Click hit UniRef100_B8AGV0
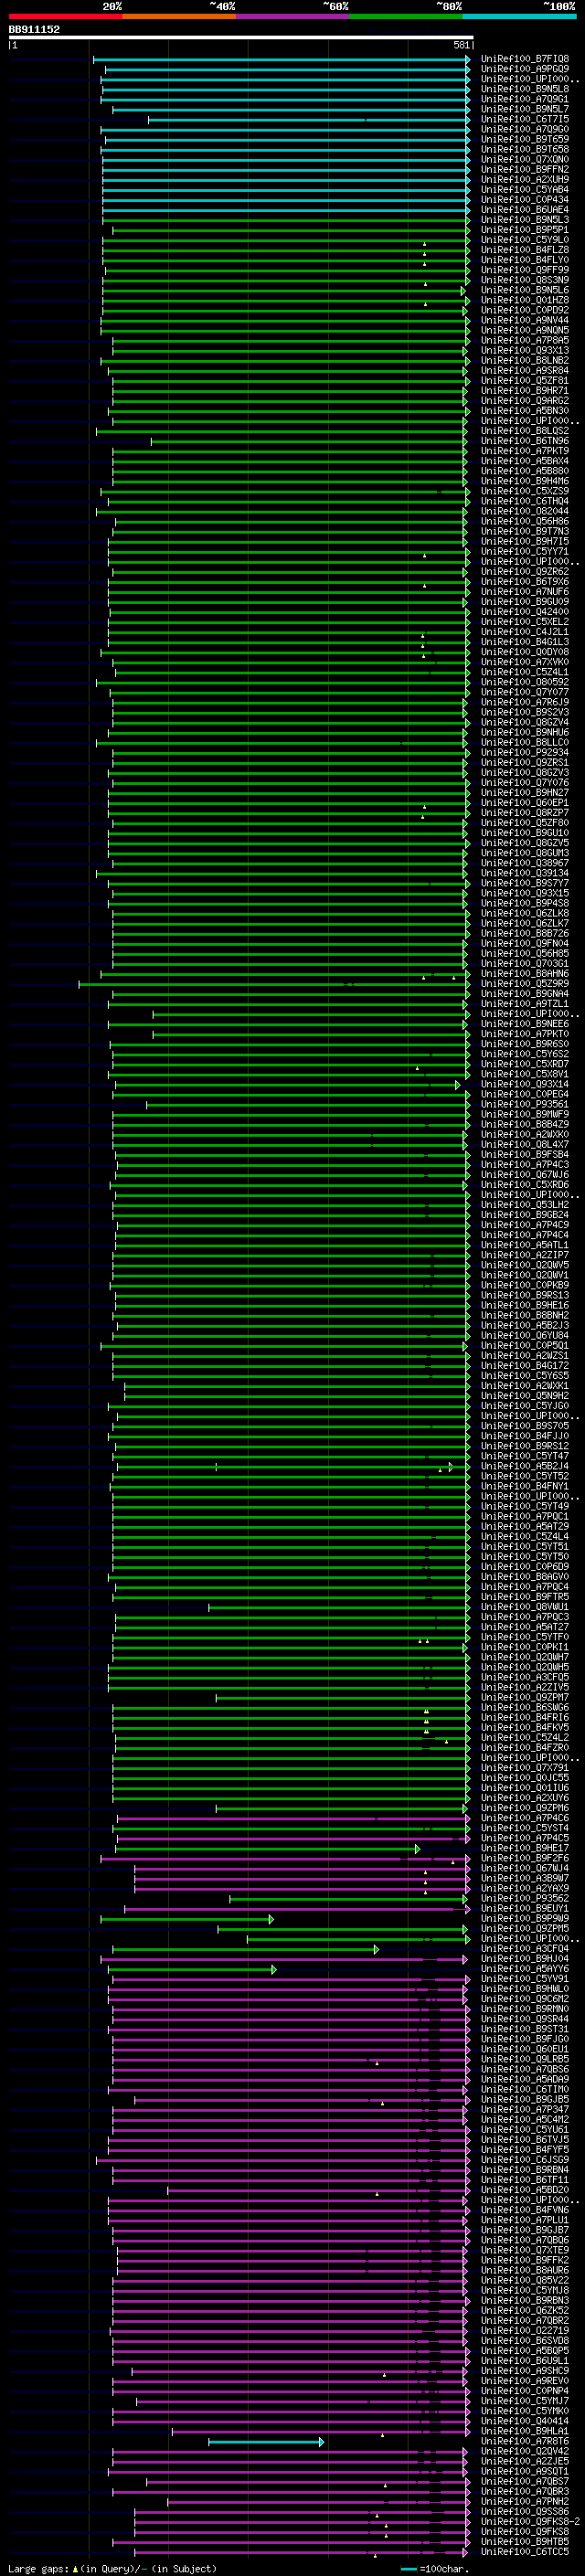The width and height of the screenshot is (585, 2576). tap(525, 1576)
